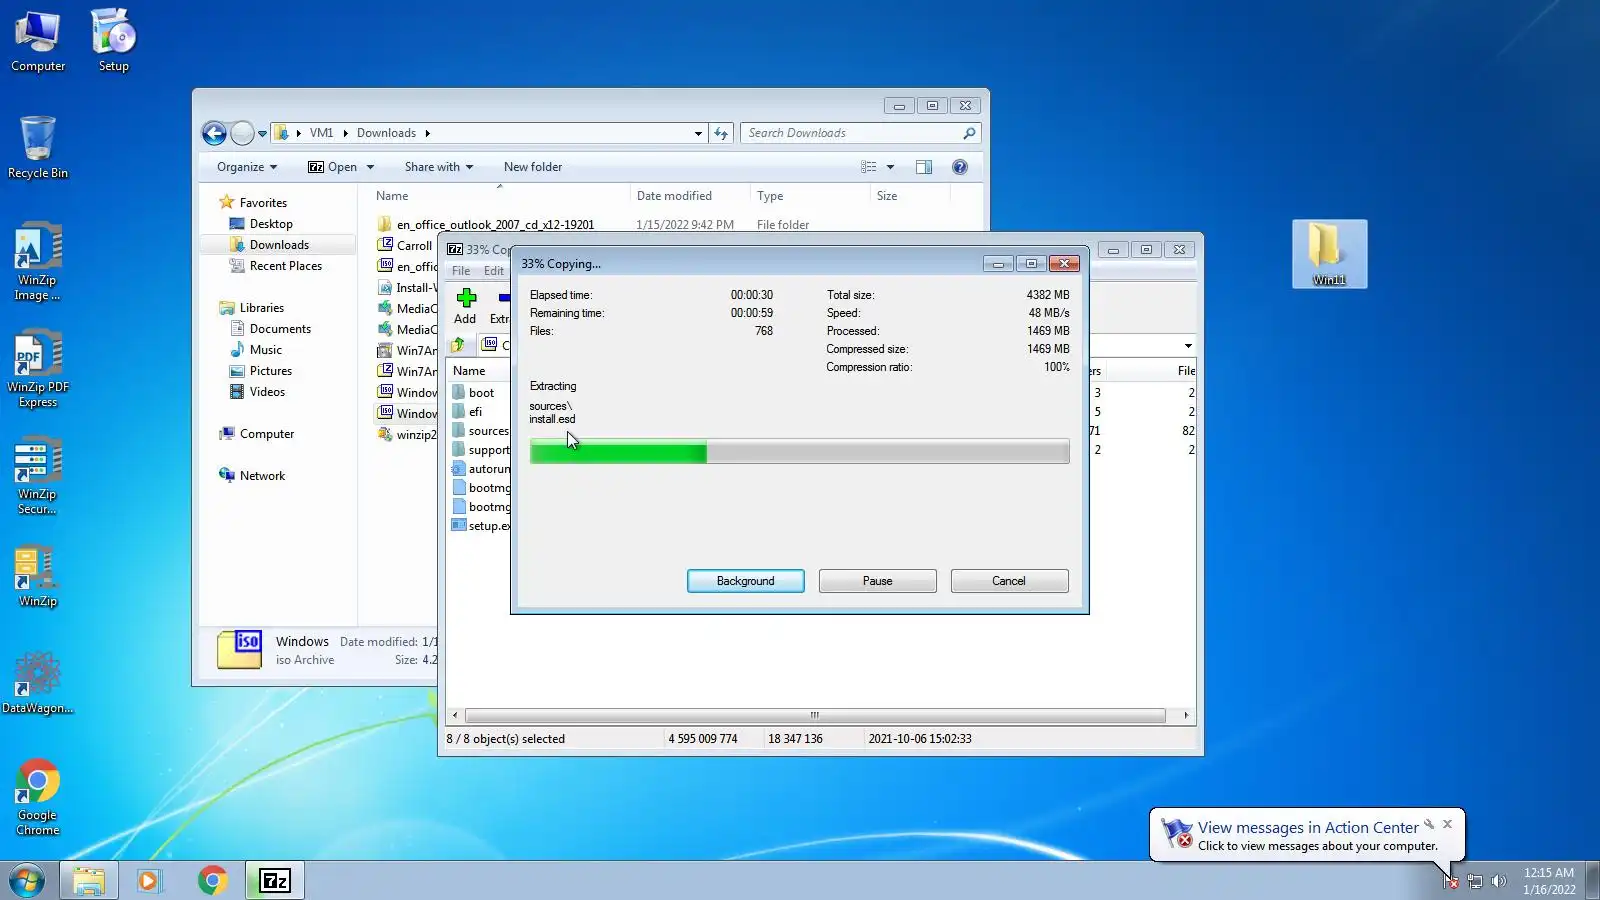Click the Action Center flag tray icon
Image resolution: width=1600 pixels, height=900 pixels.
(x=1451, y=881)
